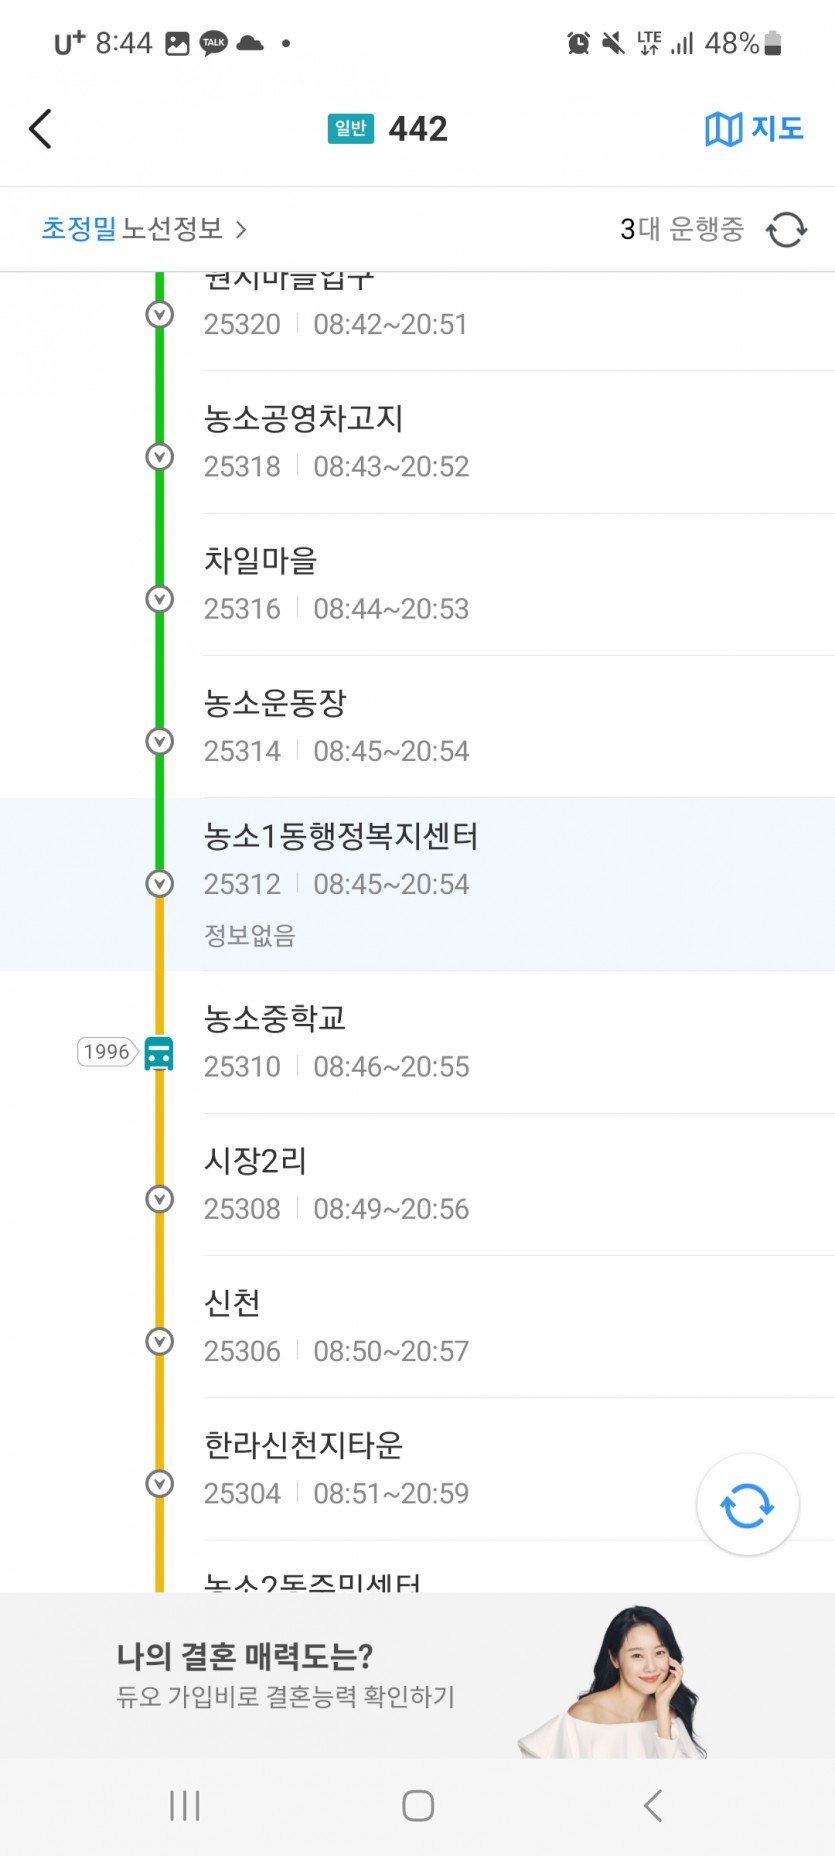Image resolution: width=835 pixels, height=1856 pixels.
Task: Tap the 일반 442 route title
Action: 388,129
